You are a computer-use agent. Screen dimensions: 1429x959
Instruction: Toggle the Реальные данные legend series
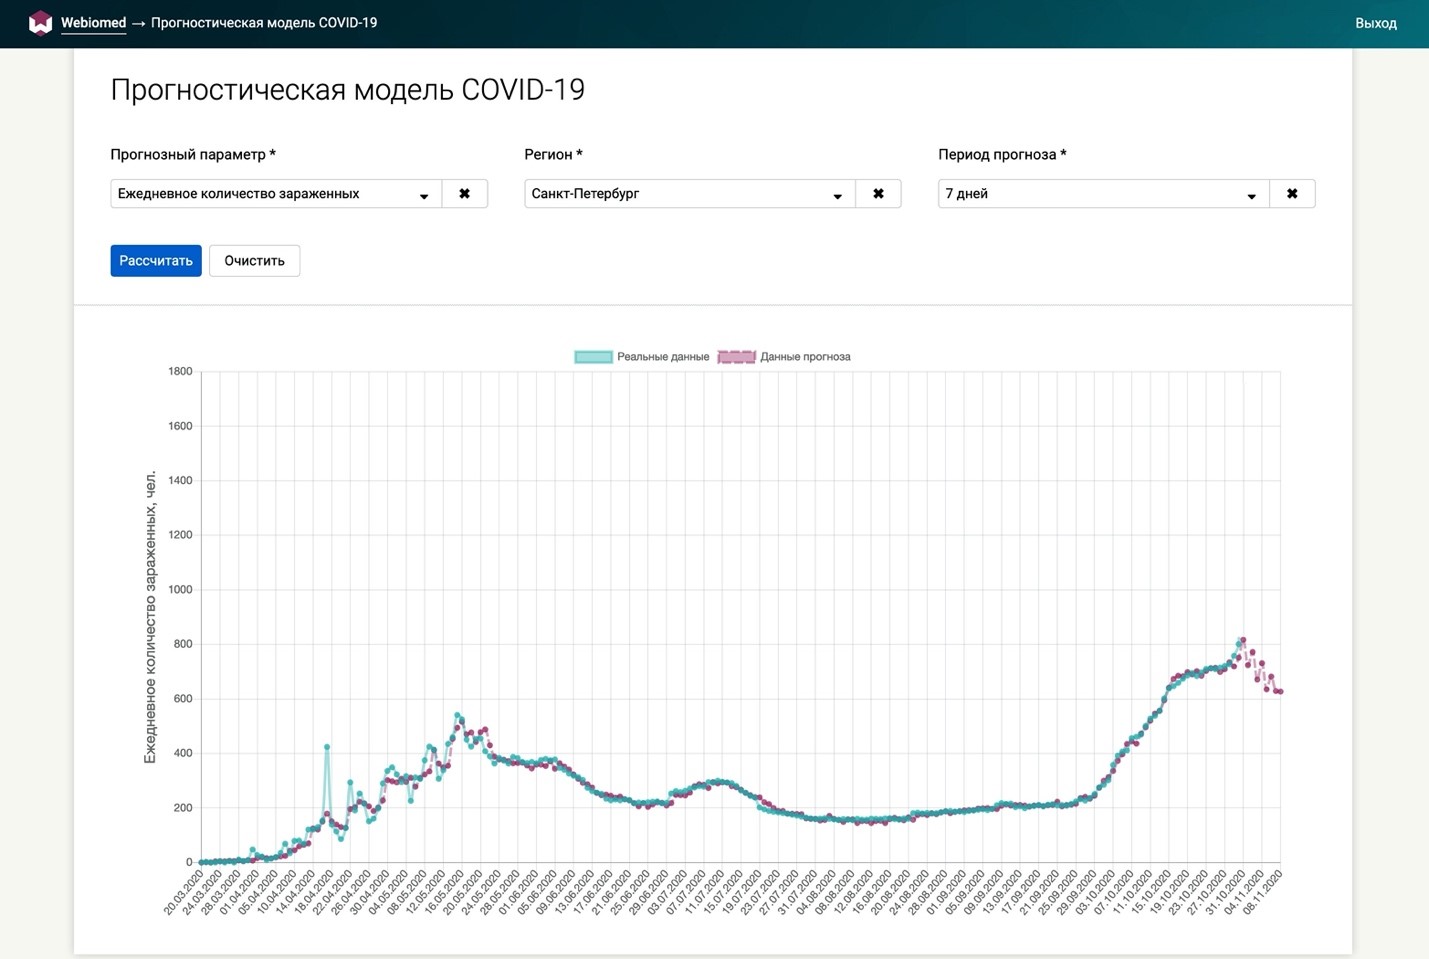tap(642, 357)
